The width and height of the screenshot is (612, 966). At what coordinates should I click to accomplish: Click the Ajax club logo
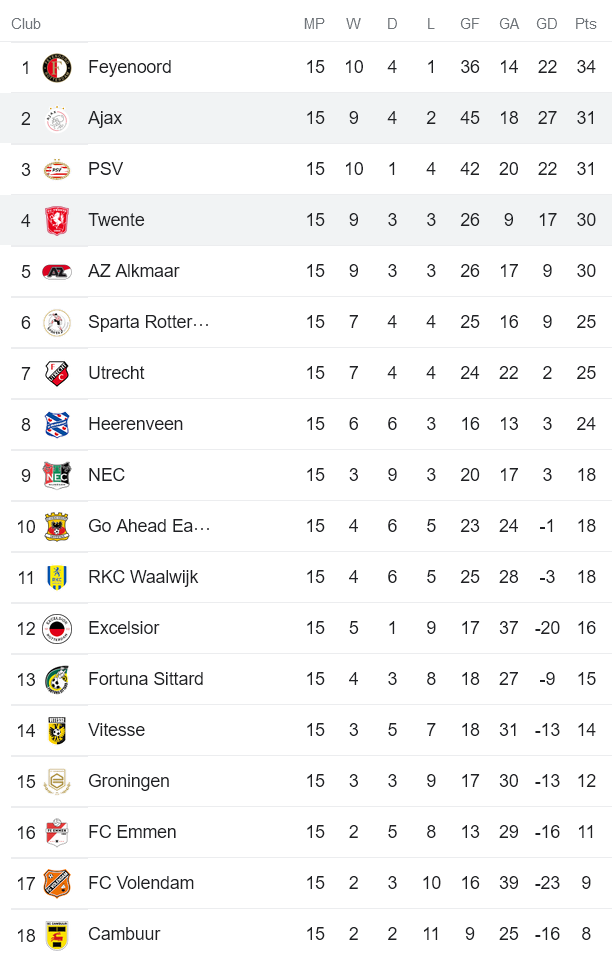[57, 119]
